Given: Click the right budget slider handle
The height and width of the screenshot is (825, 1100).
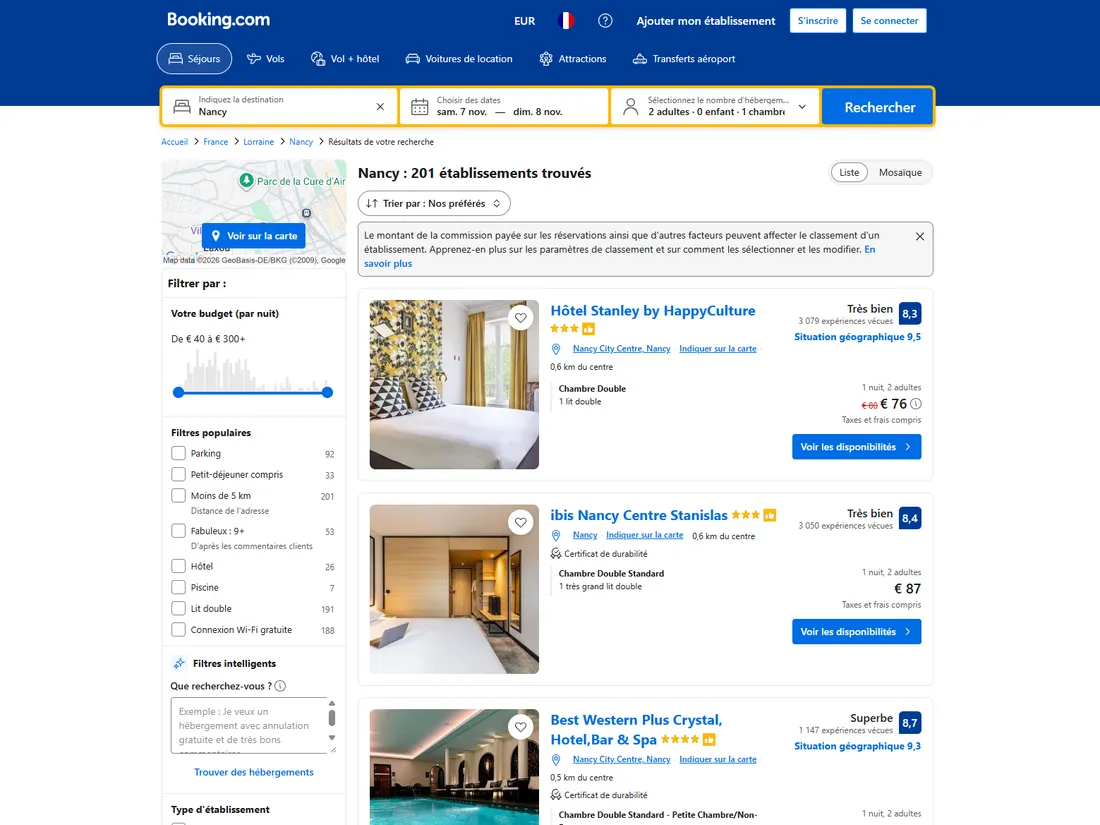Looking at the screenshot, I should click(327, 392).
